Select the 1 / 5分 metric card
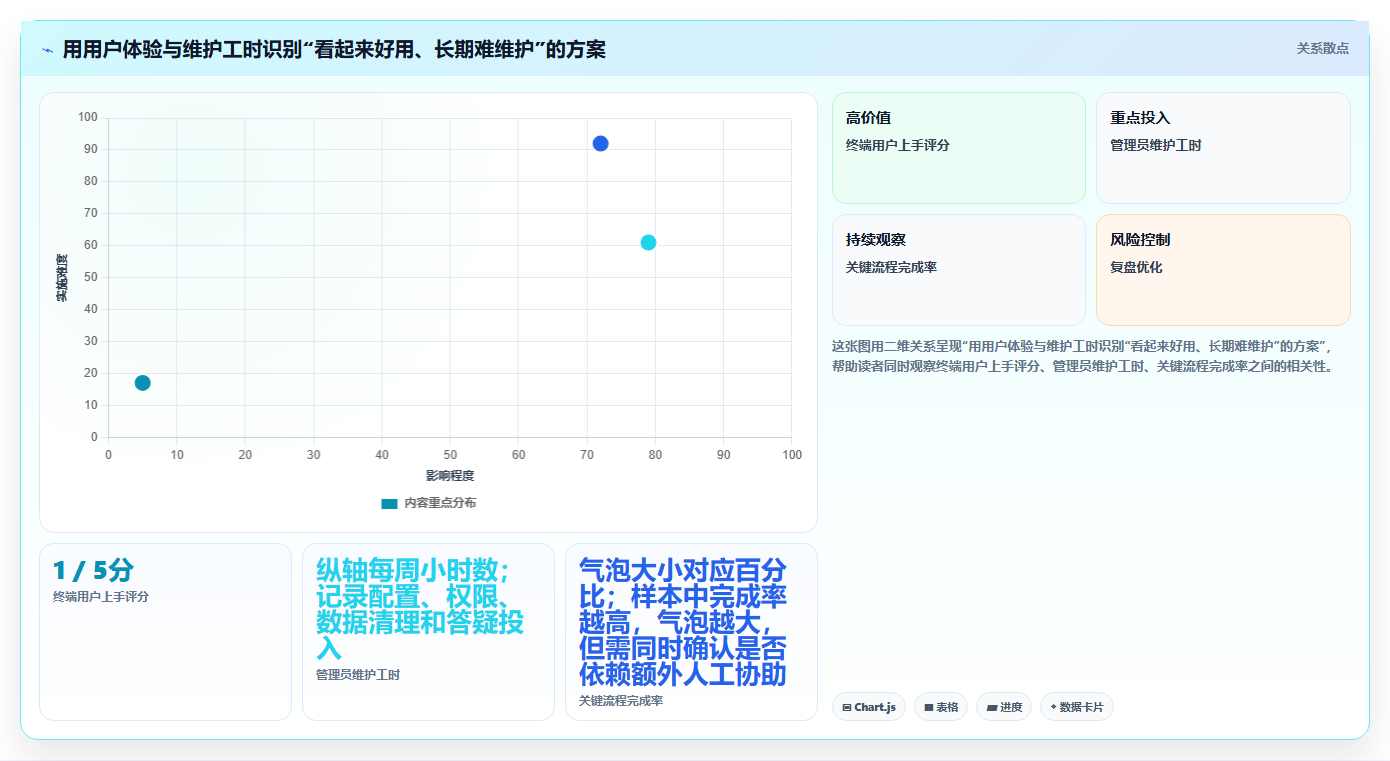This screenshot has height=761, width=1390. (x=165, y=632)
